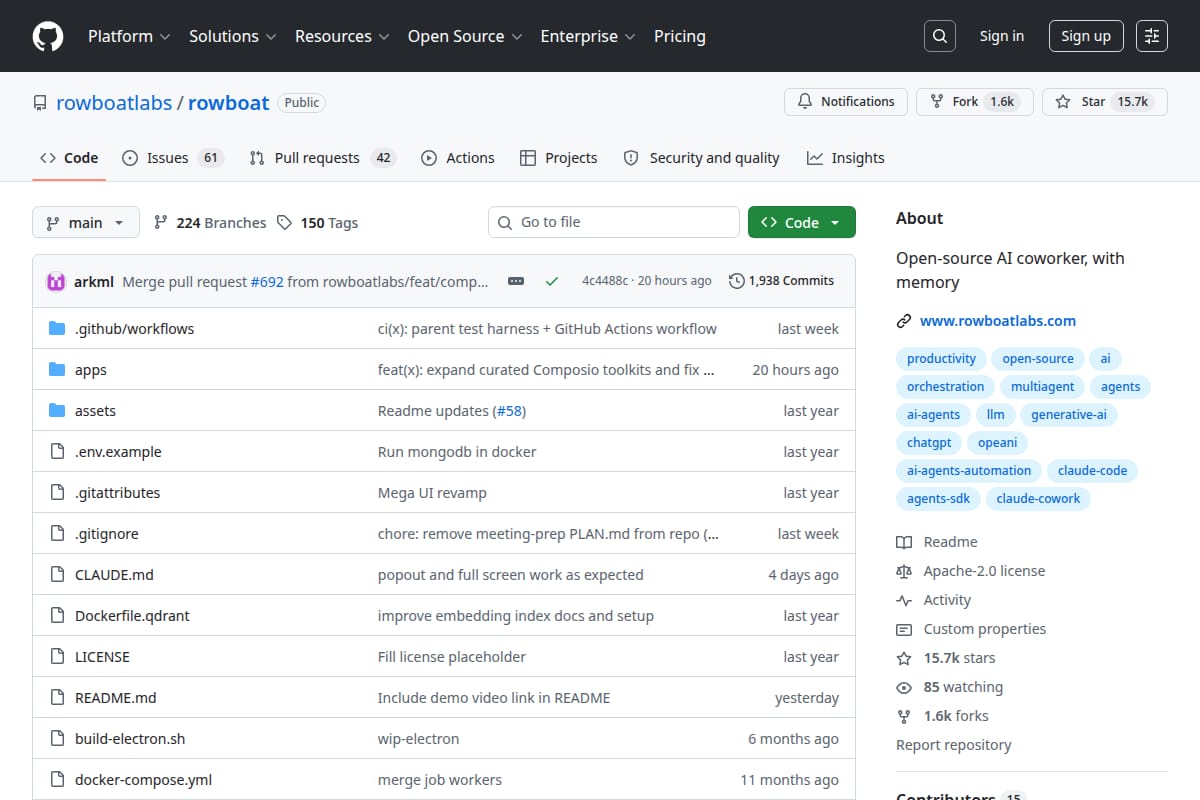
Task: Click the arkml avatar icon
Action: pos(56,282)
